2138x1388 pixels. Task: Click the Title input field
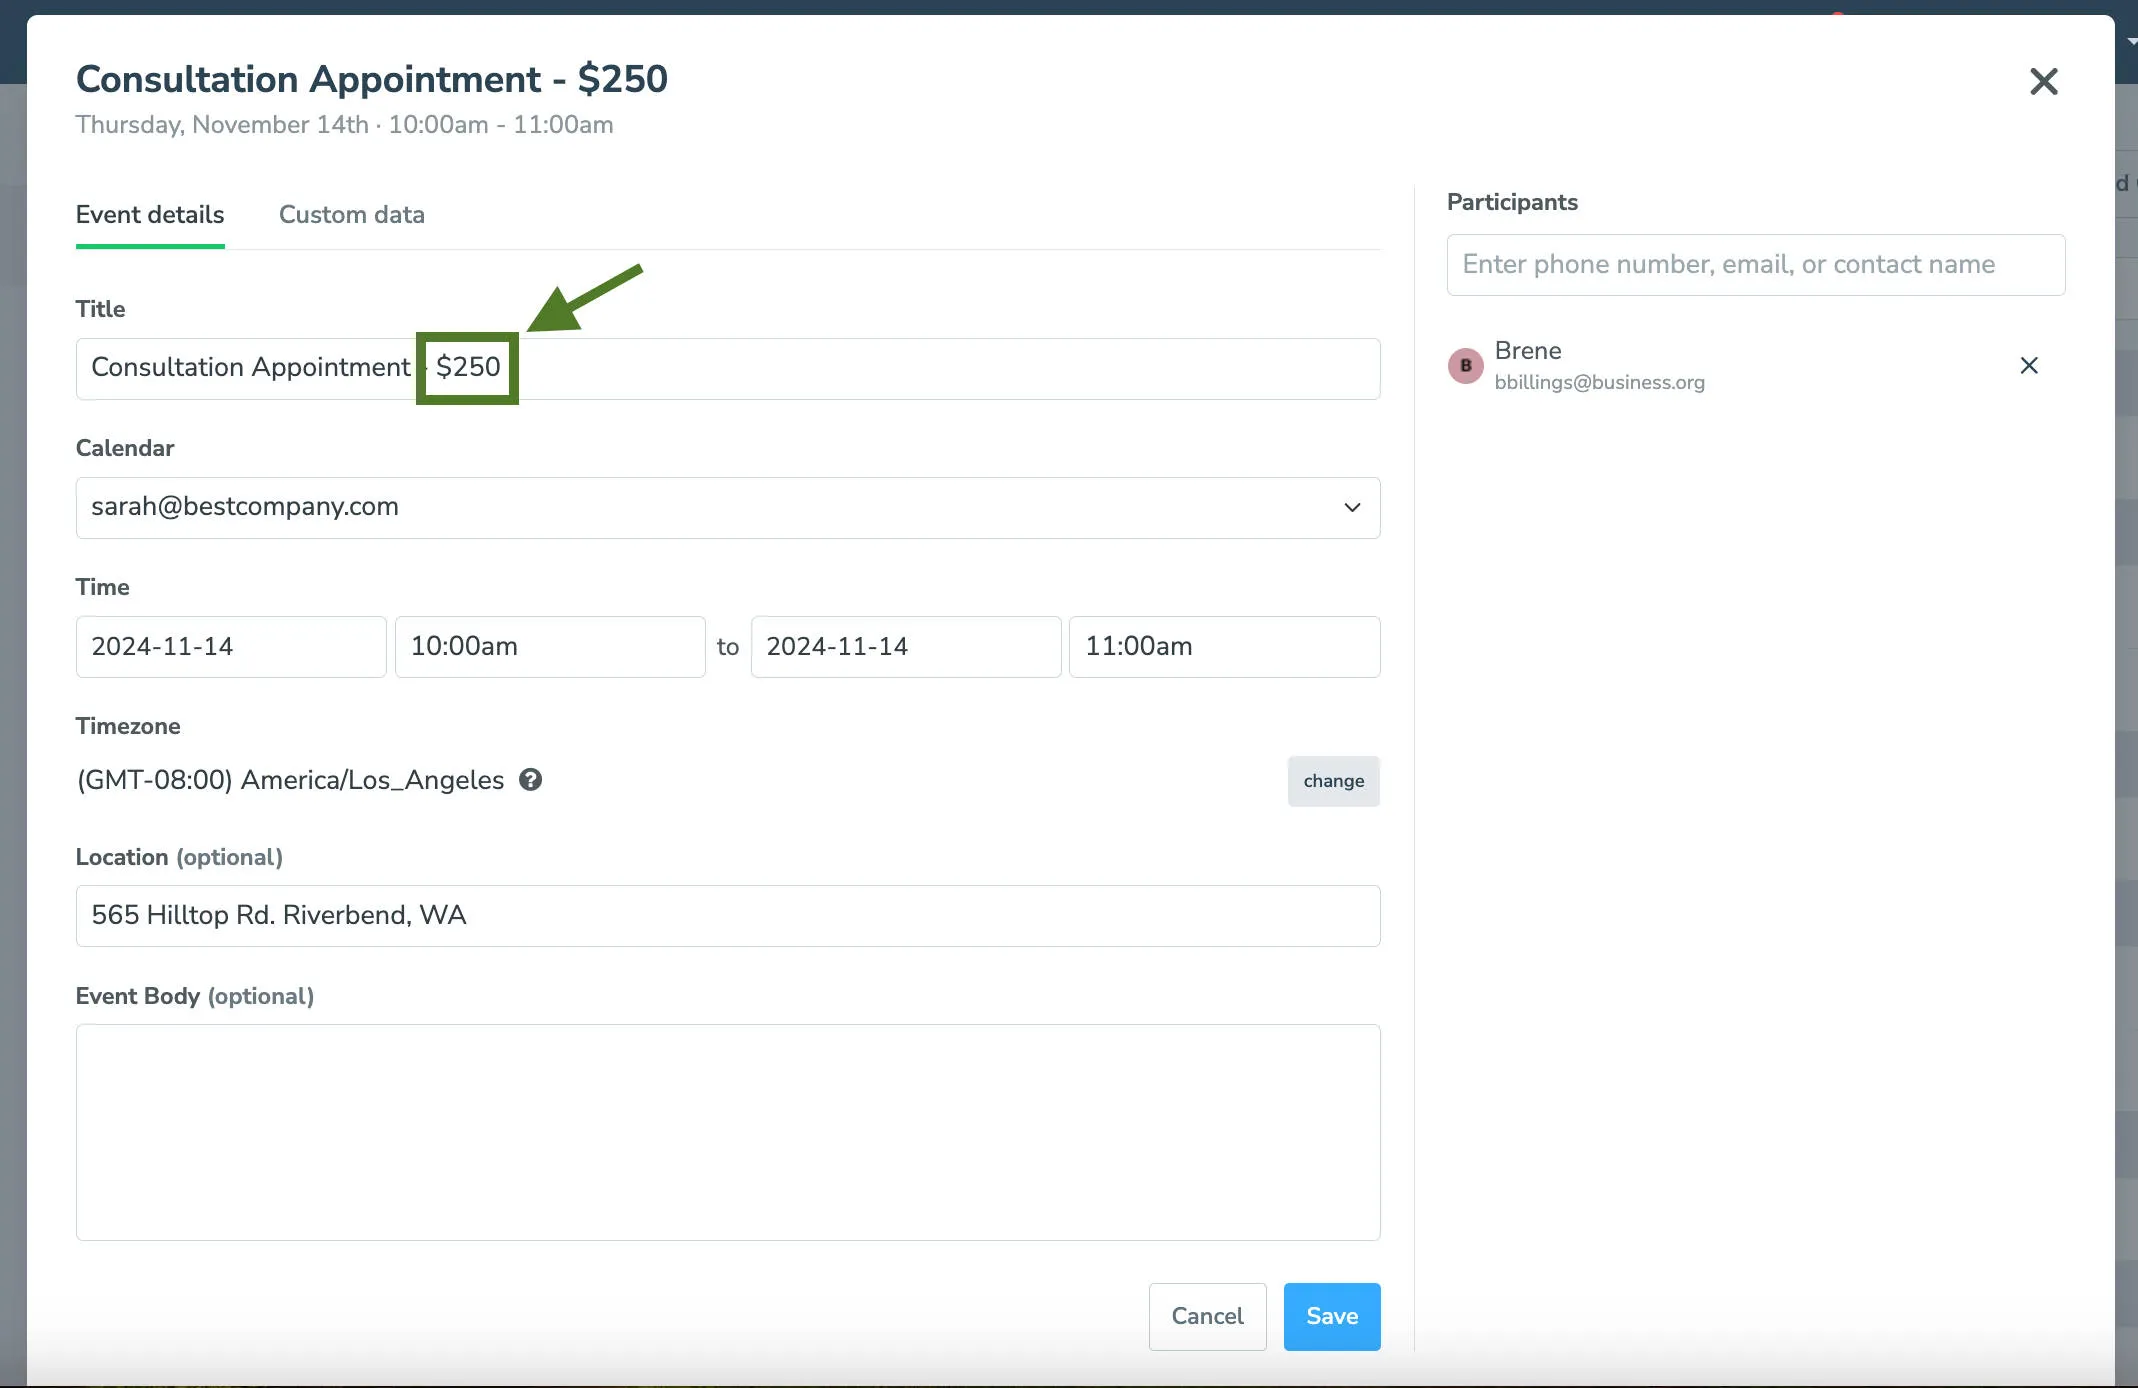point(727,368)
